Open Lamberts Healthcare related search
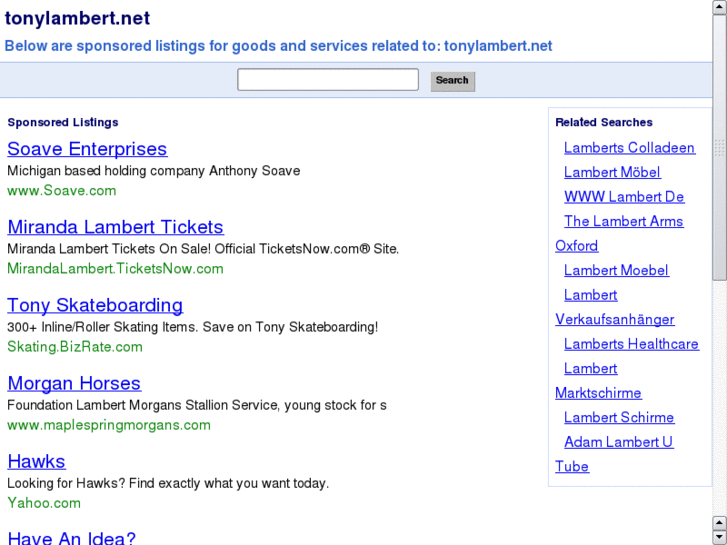The width and height of the screenshot is (727, 545). (x=631, y=344)
